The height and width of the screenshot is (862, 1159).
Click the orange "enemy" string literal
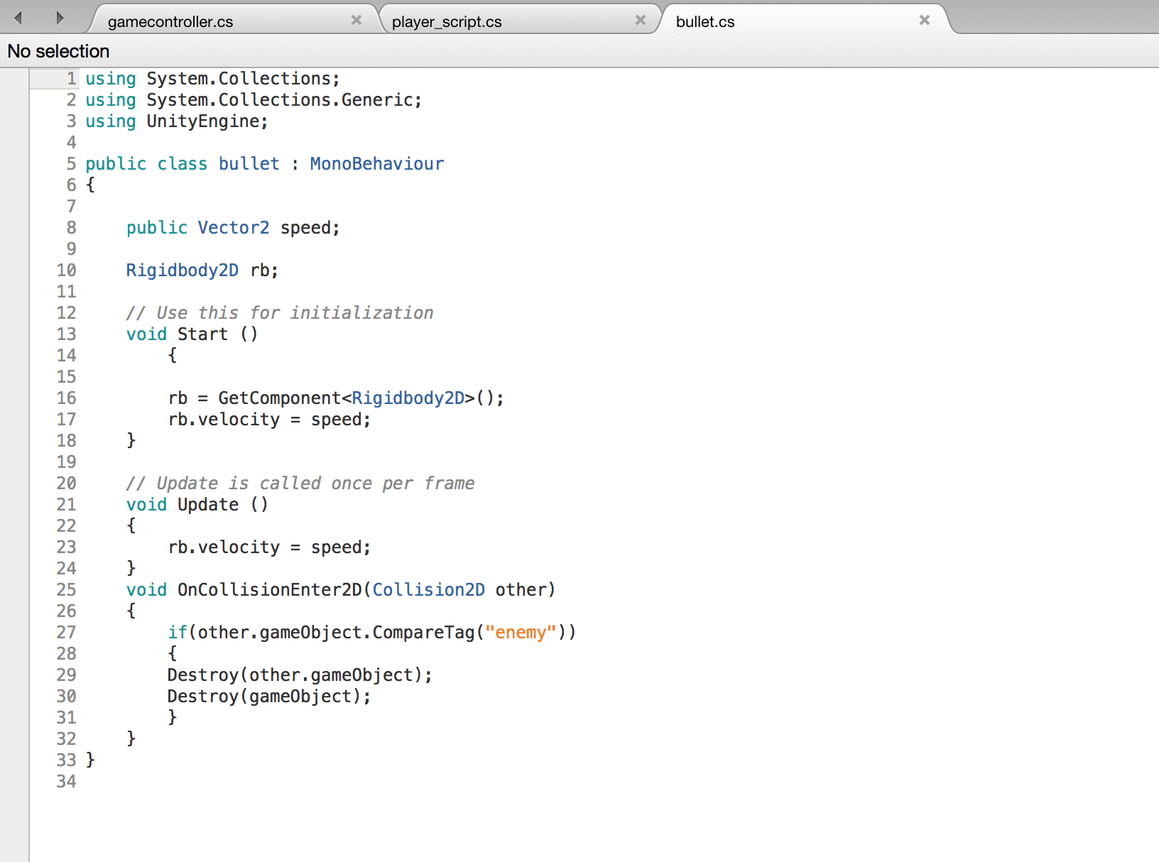pos(520,632)
